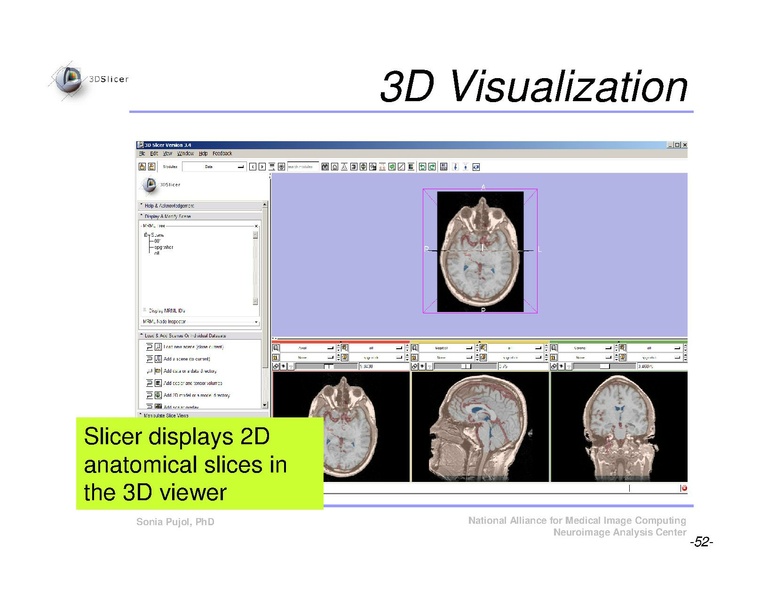Click the yellow viewer slice offset slider
776x600 pixels.
[465, 366]
